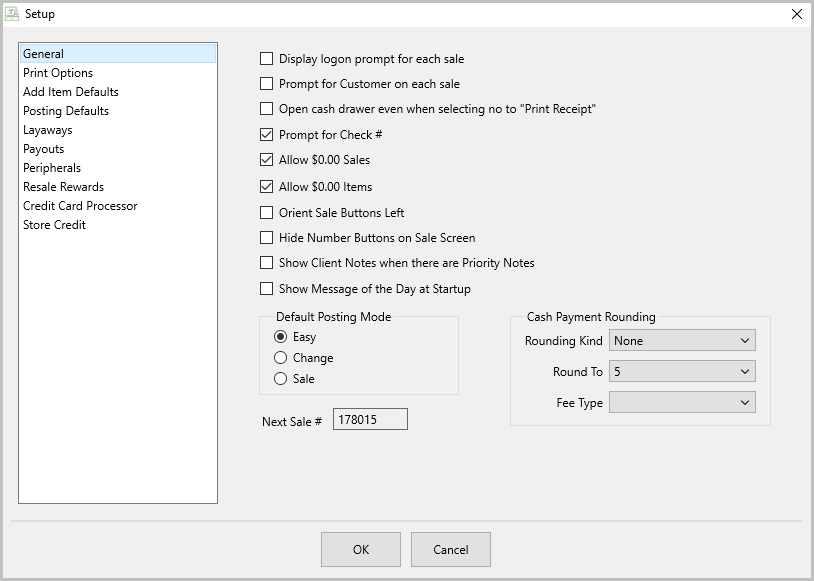Enable Display logon prompt for each sale

coord(266,59)
